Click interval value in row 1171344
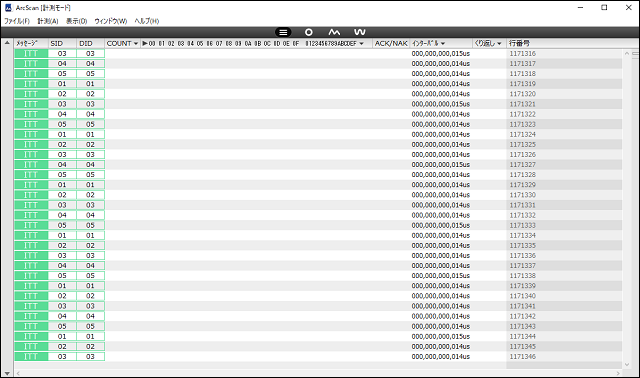Screen dimensions: 640x378 [x=440, y=336]
